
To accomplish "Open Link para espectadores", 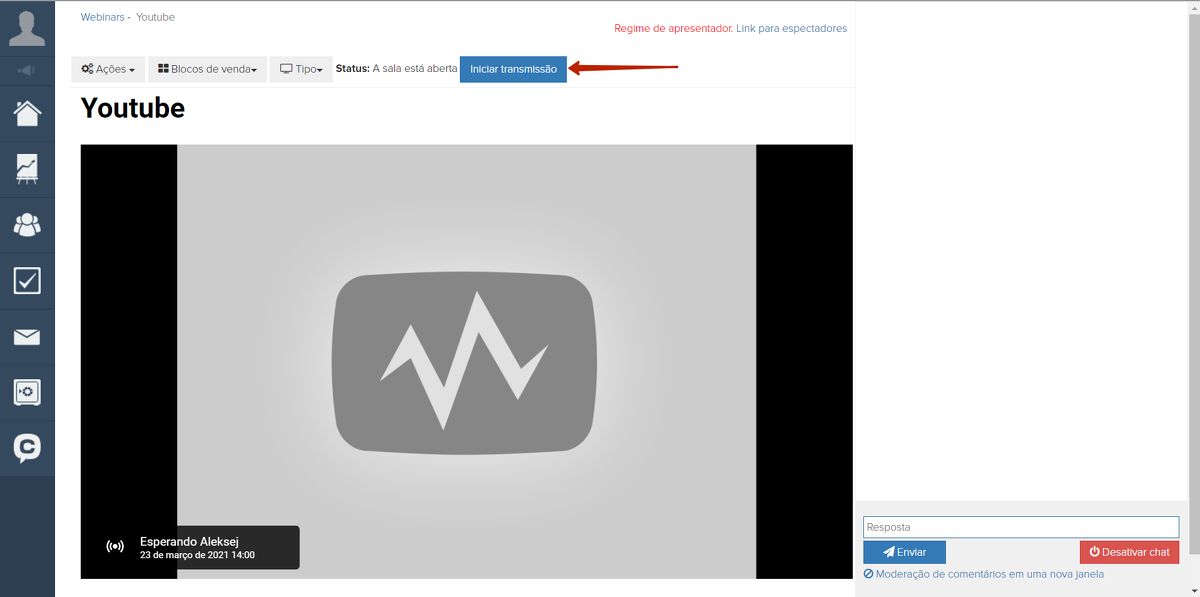I will 791,29.
